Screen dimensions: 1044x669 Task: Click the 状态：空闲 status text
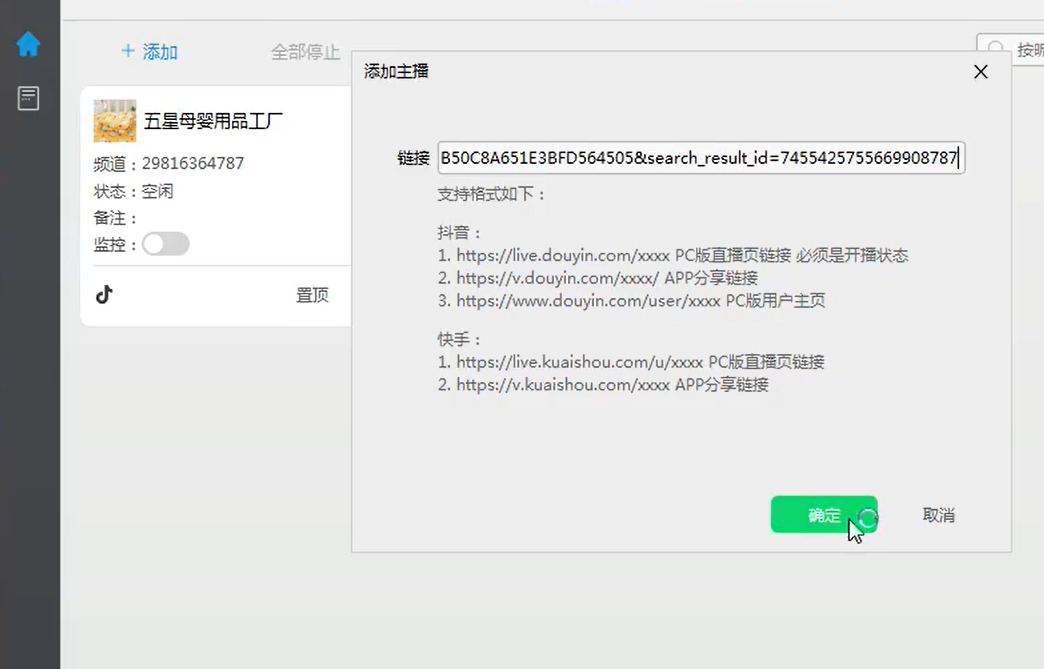click(134, 191)
